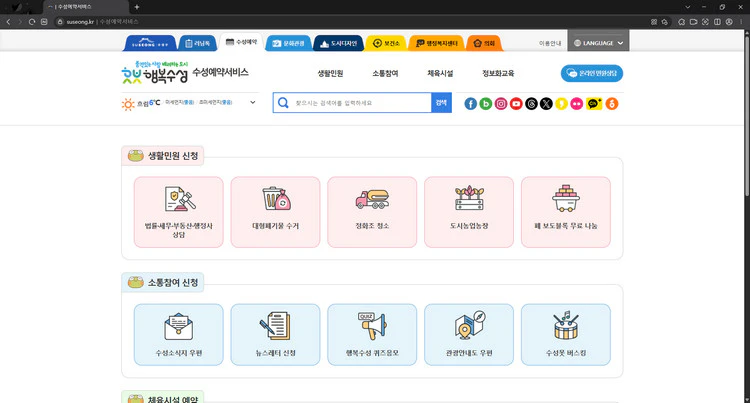Open the Threads social icon
Screen dimensions: 750x403
[531, 104]
